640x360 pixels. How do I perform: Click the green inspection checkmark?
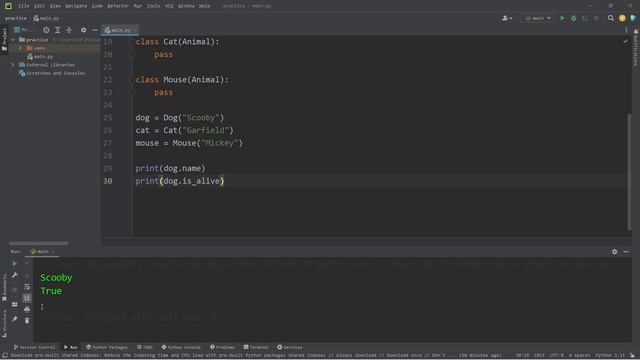[626, 41]
